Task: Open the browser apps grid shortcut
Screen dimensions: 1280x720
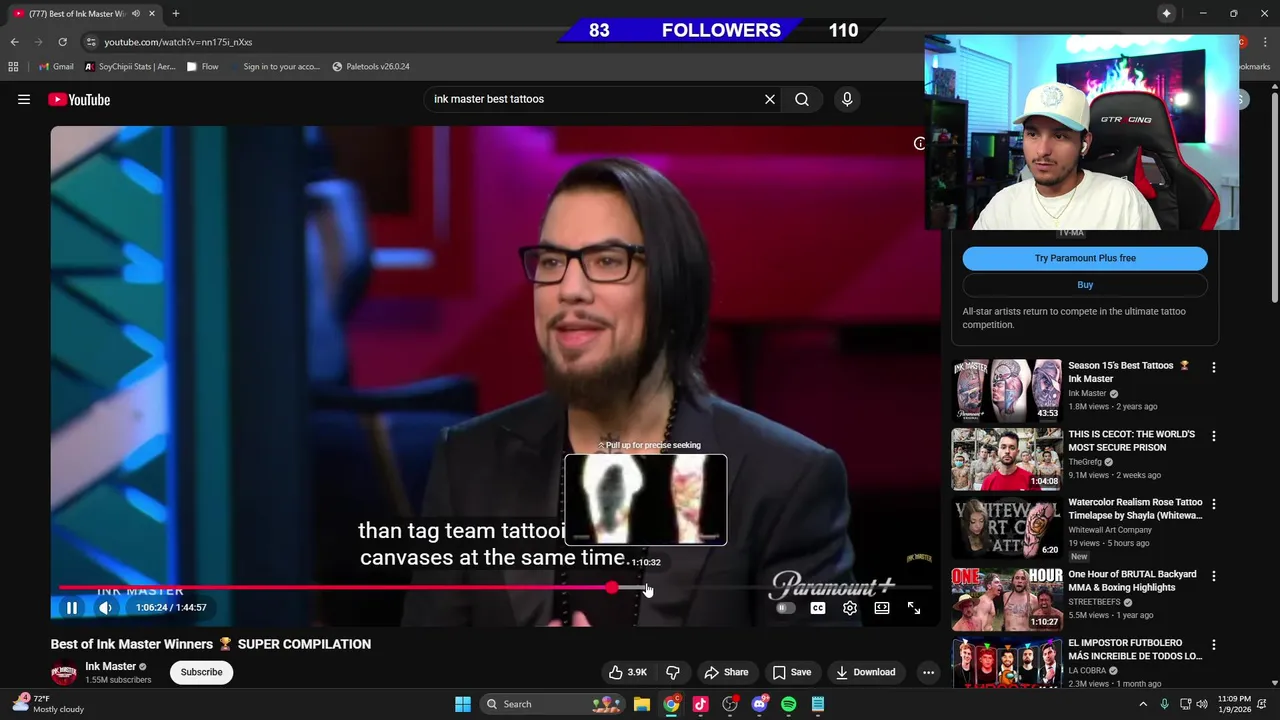Action: click(x=13, y=67)
